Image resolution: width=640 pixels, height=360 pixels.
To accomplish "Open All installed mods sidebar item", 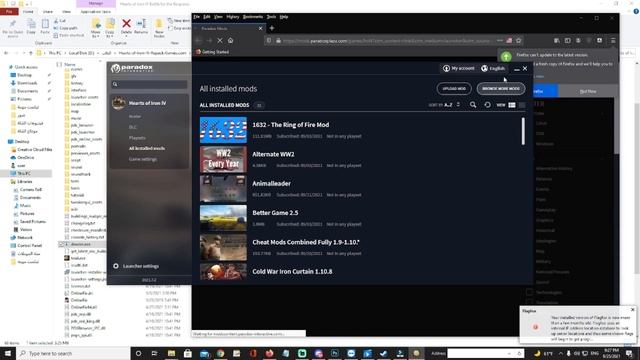I will pyautogui.click(x=147, y=148).
